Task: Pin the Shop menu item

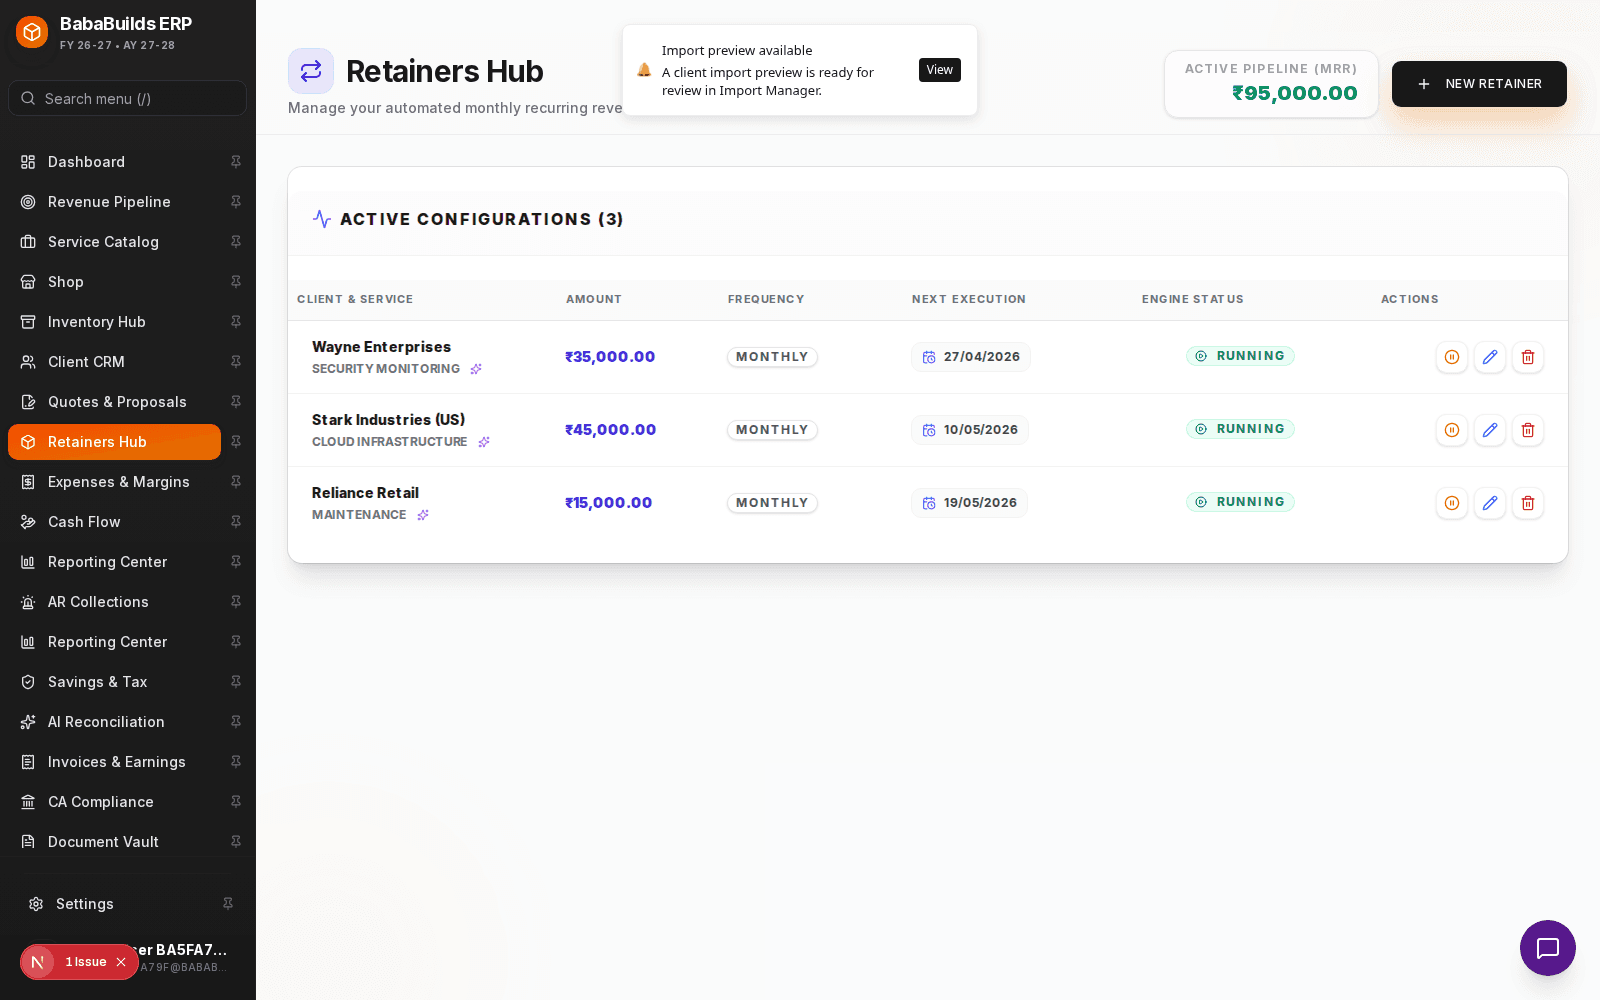Action: tap(236, 282)
